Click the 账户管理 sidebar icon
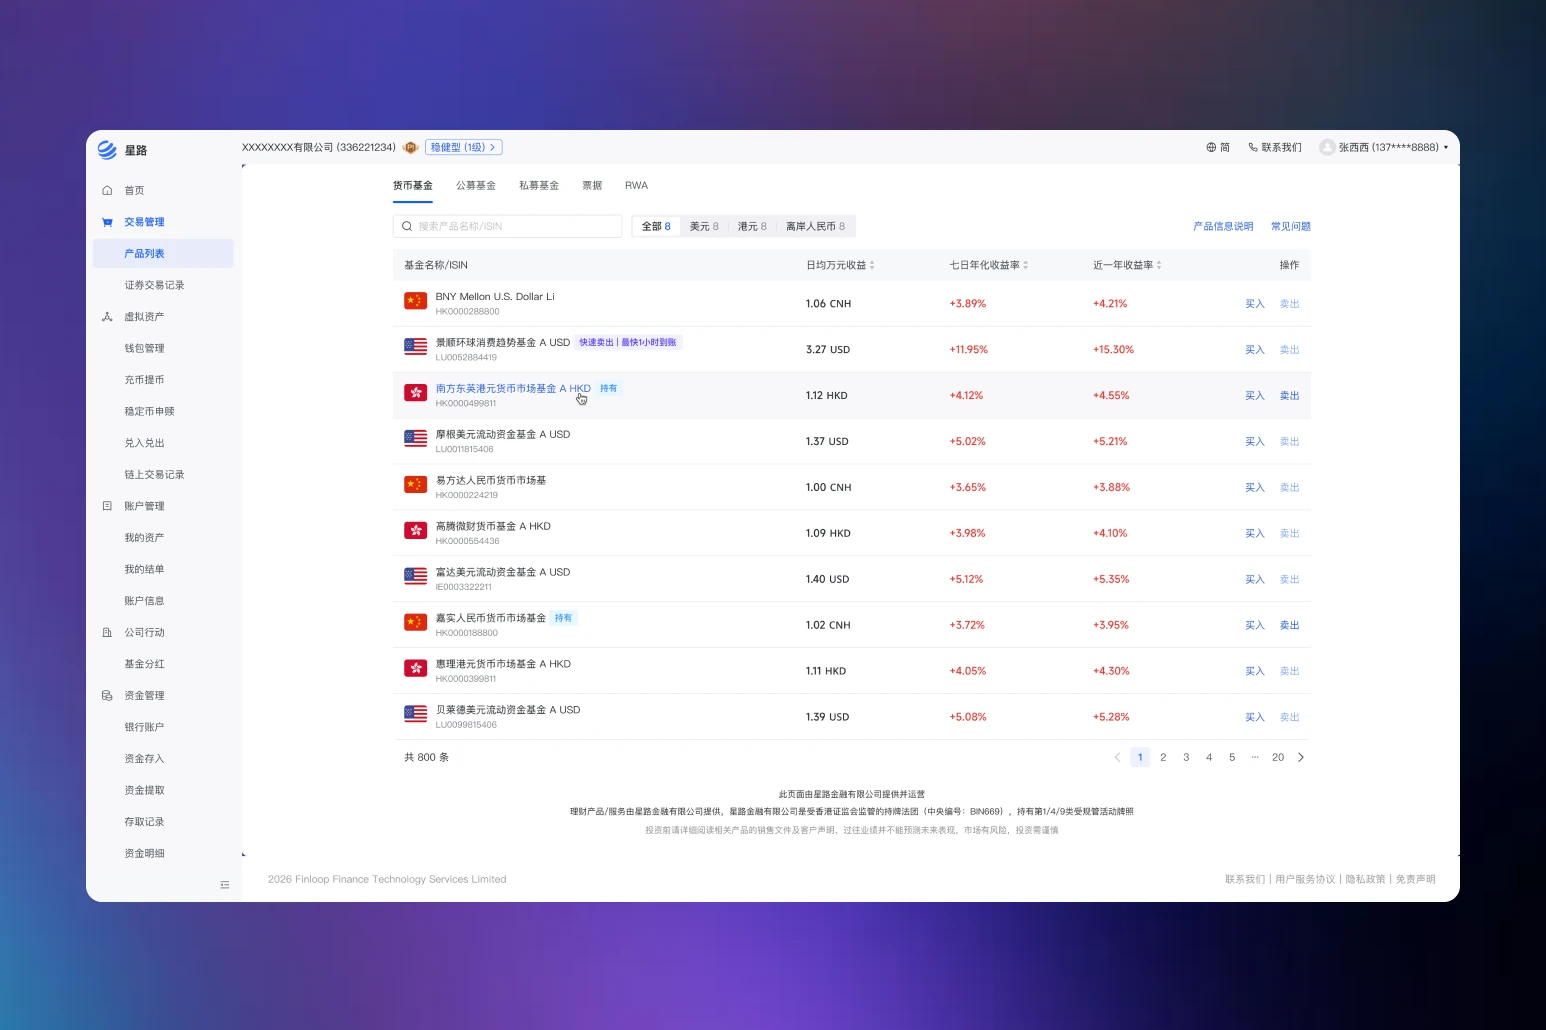 tap(107, 506)
